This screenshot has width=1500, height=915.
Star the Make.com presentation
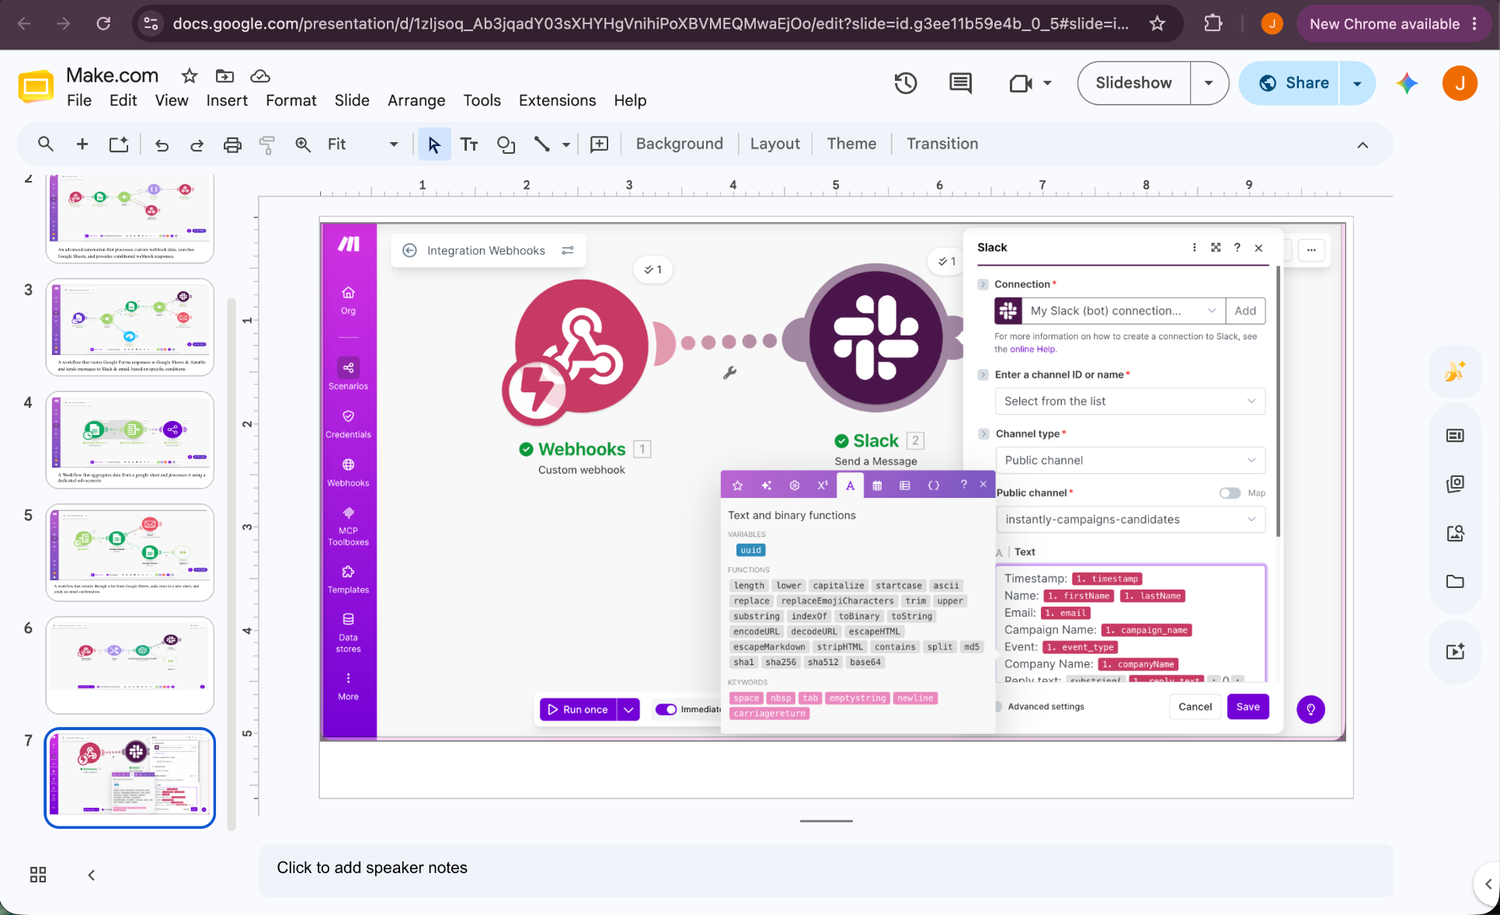pyautogui.click(x=189, y=76)
